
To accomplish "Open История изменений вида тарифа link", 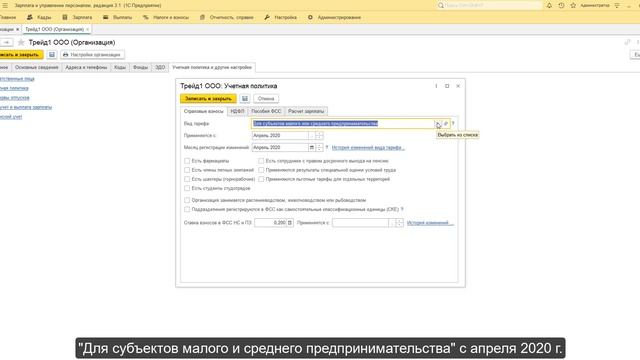I will tap(368, 148).
